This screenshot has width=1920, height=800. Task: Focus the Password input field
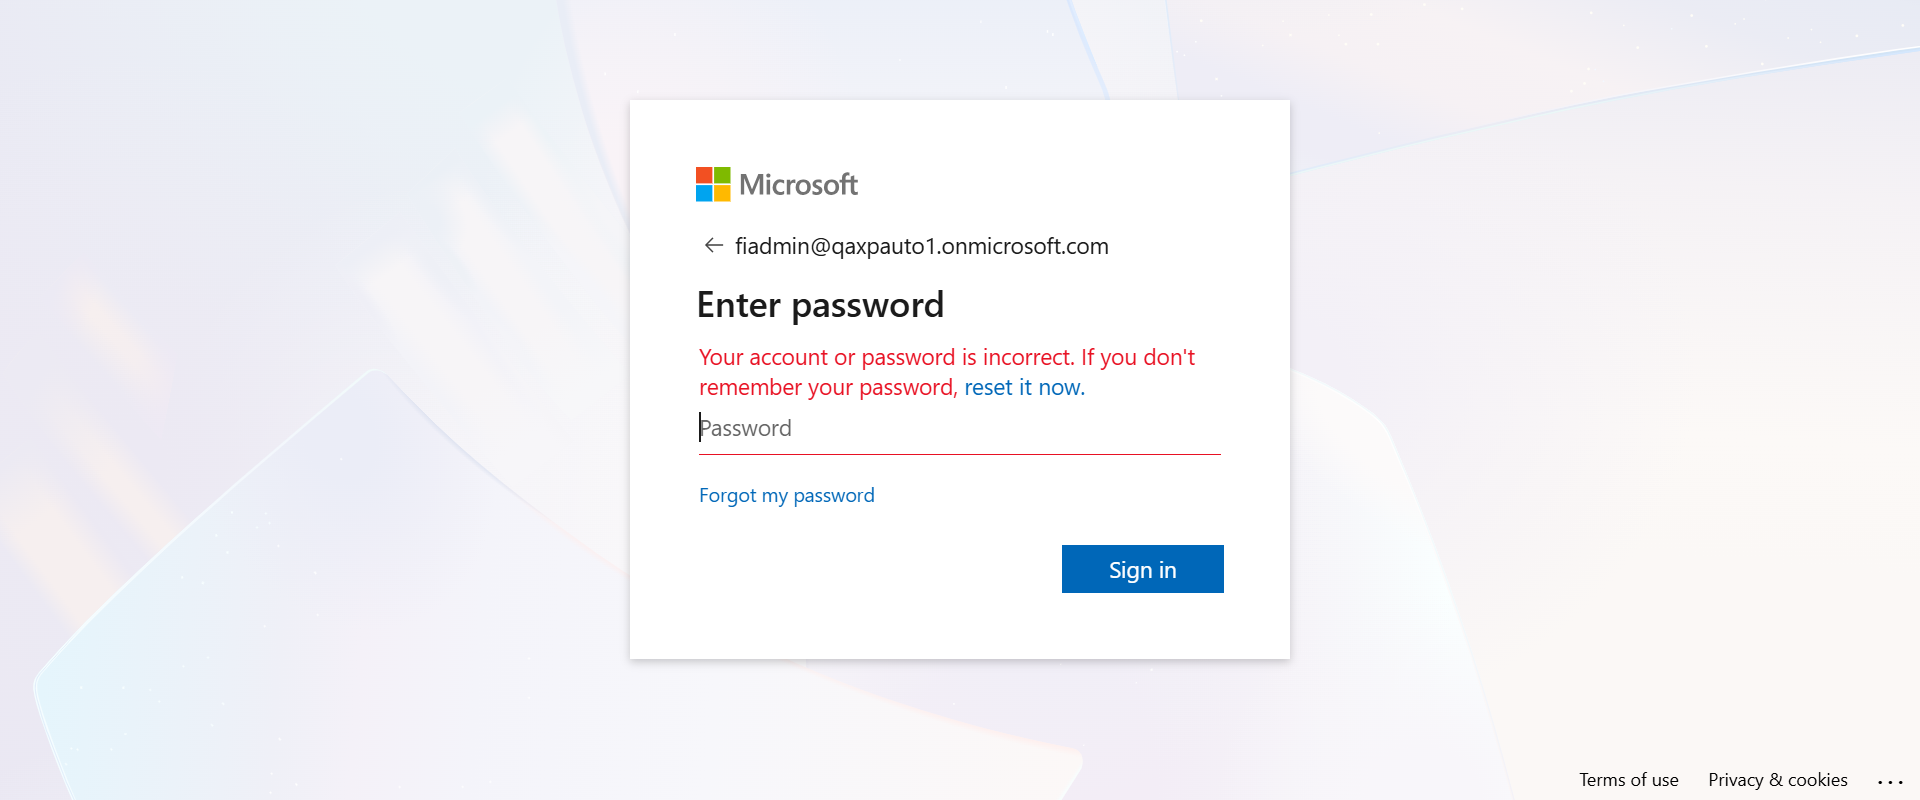(x=959, y=428)
